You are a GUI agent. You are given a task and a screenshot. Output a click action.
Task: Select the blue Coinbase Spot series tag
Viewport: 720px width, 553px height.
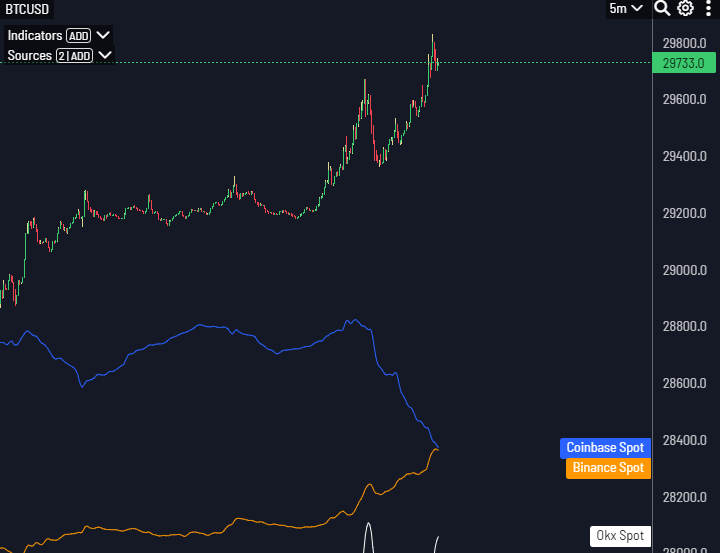pyautogui.click(x=605, y=448)
